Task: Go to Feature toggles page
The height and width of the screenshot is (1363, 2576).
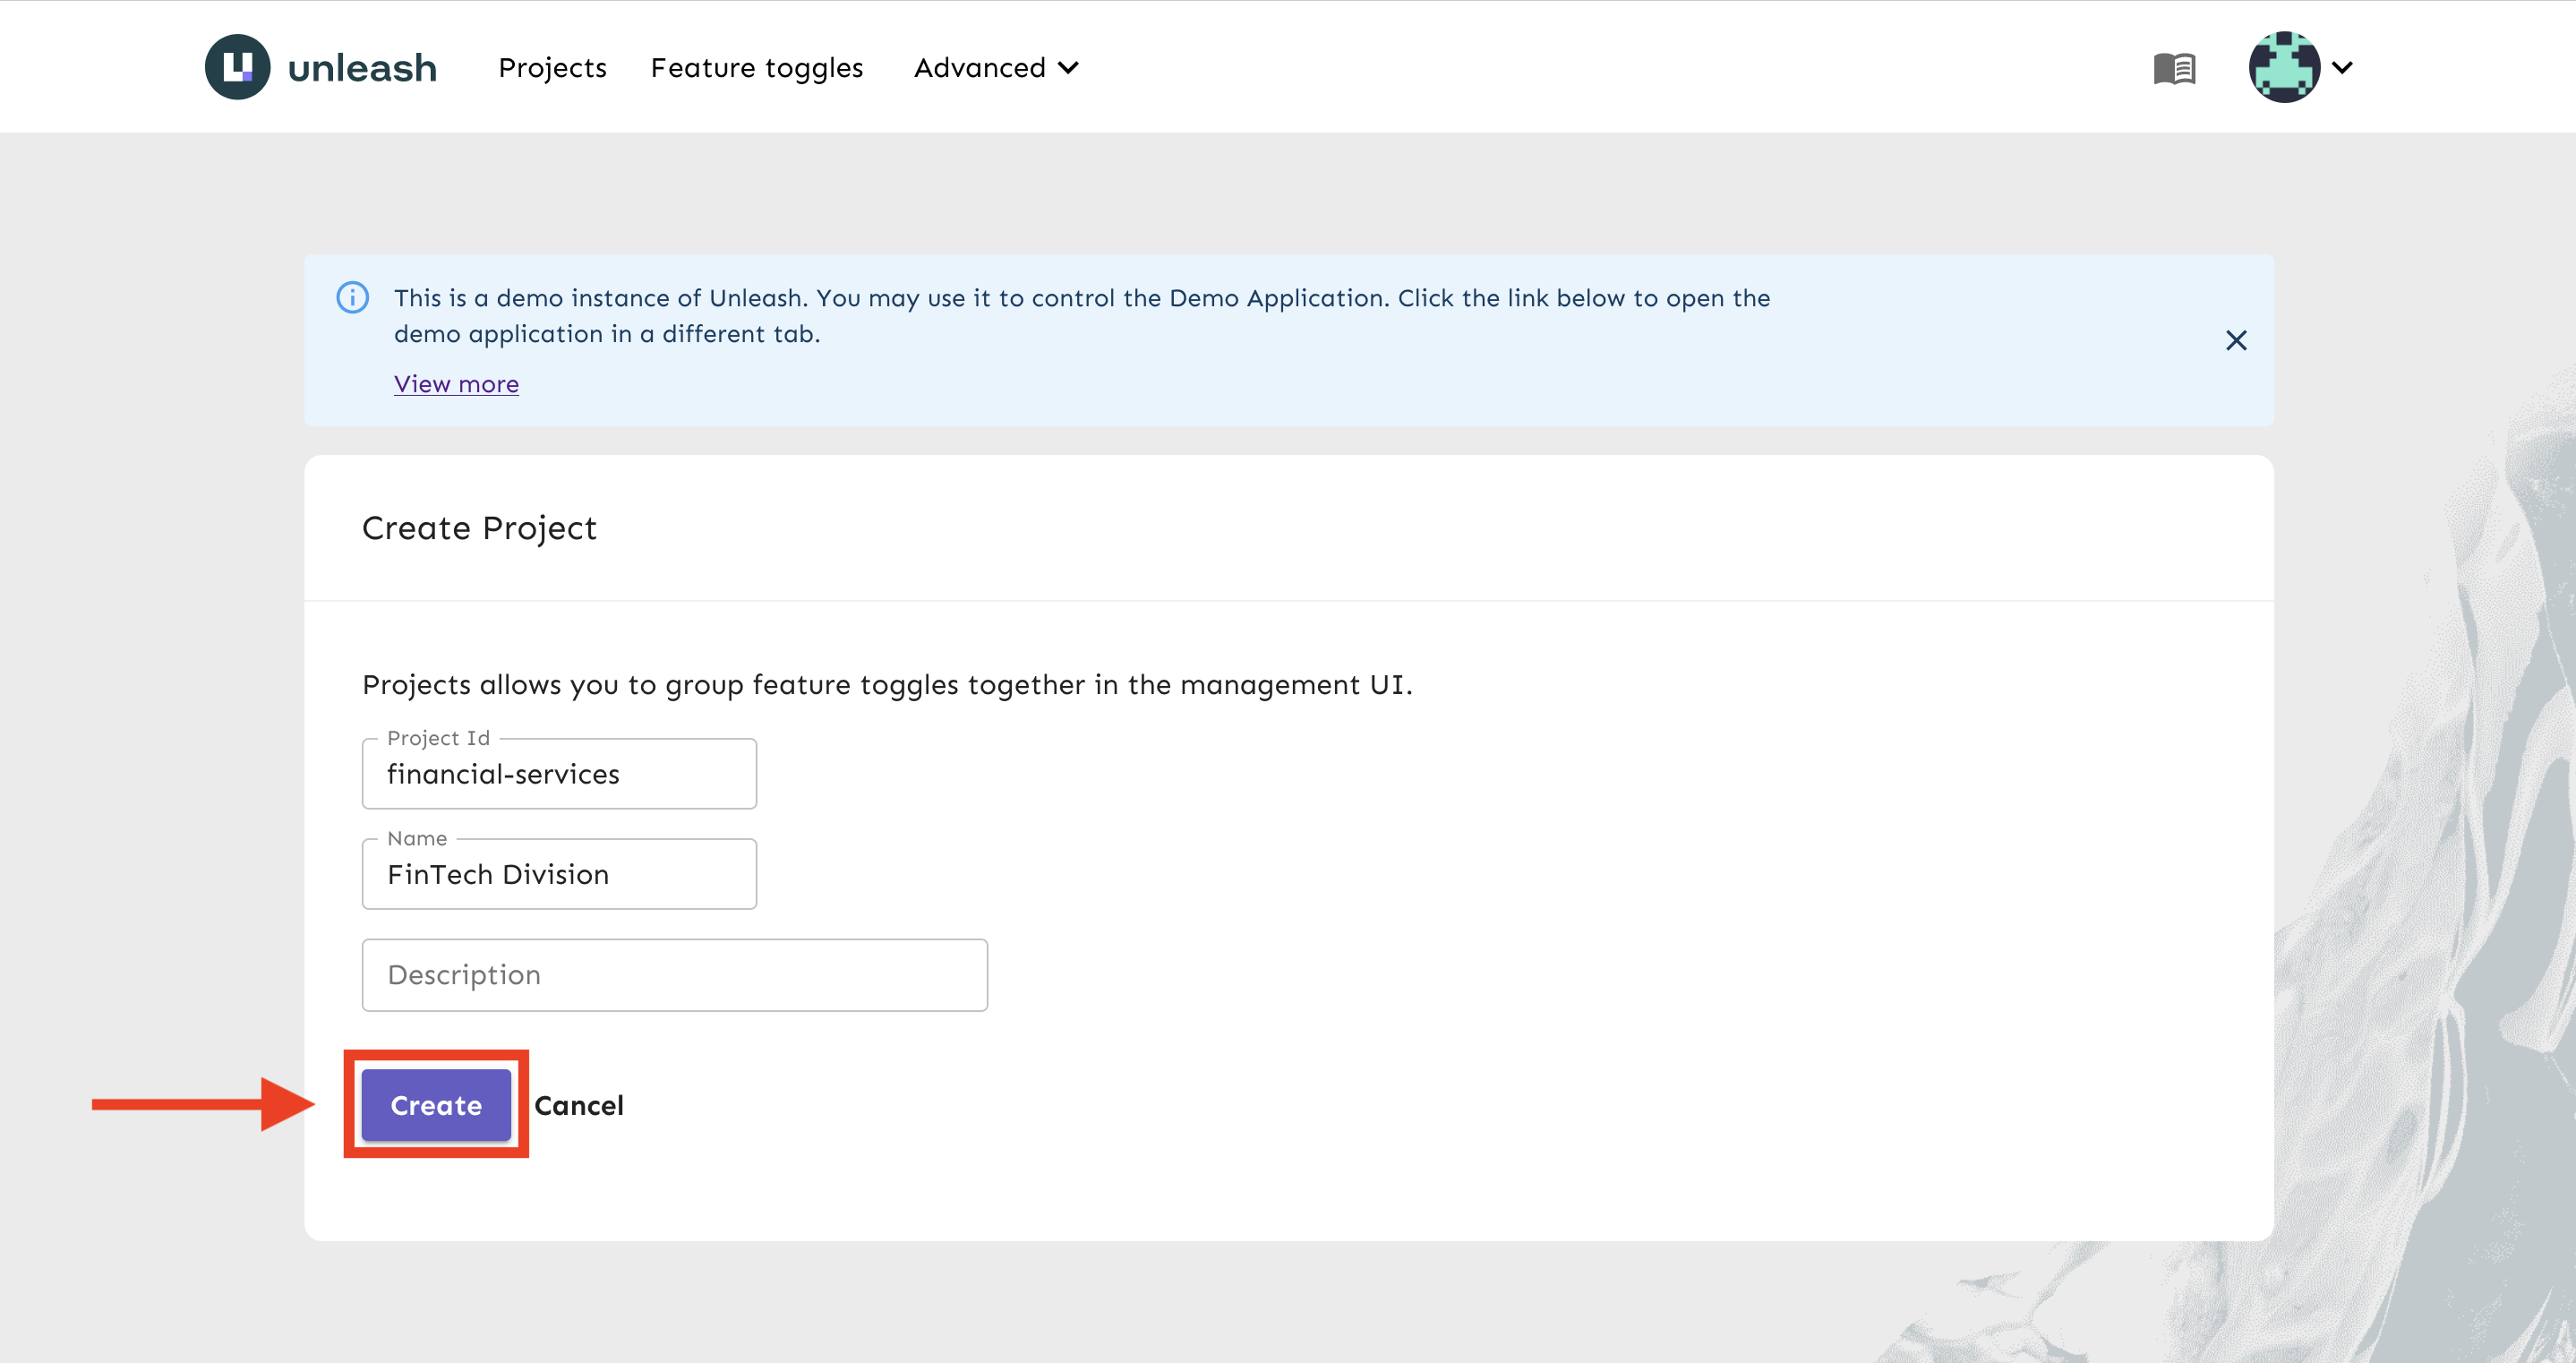Action: point(756,68)
